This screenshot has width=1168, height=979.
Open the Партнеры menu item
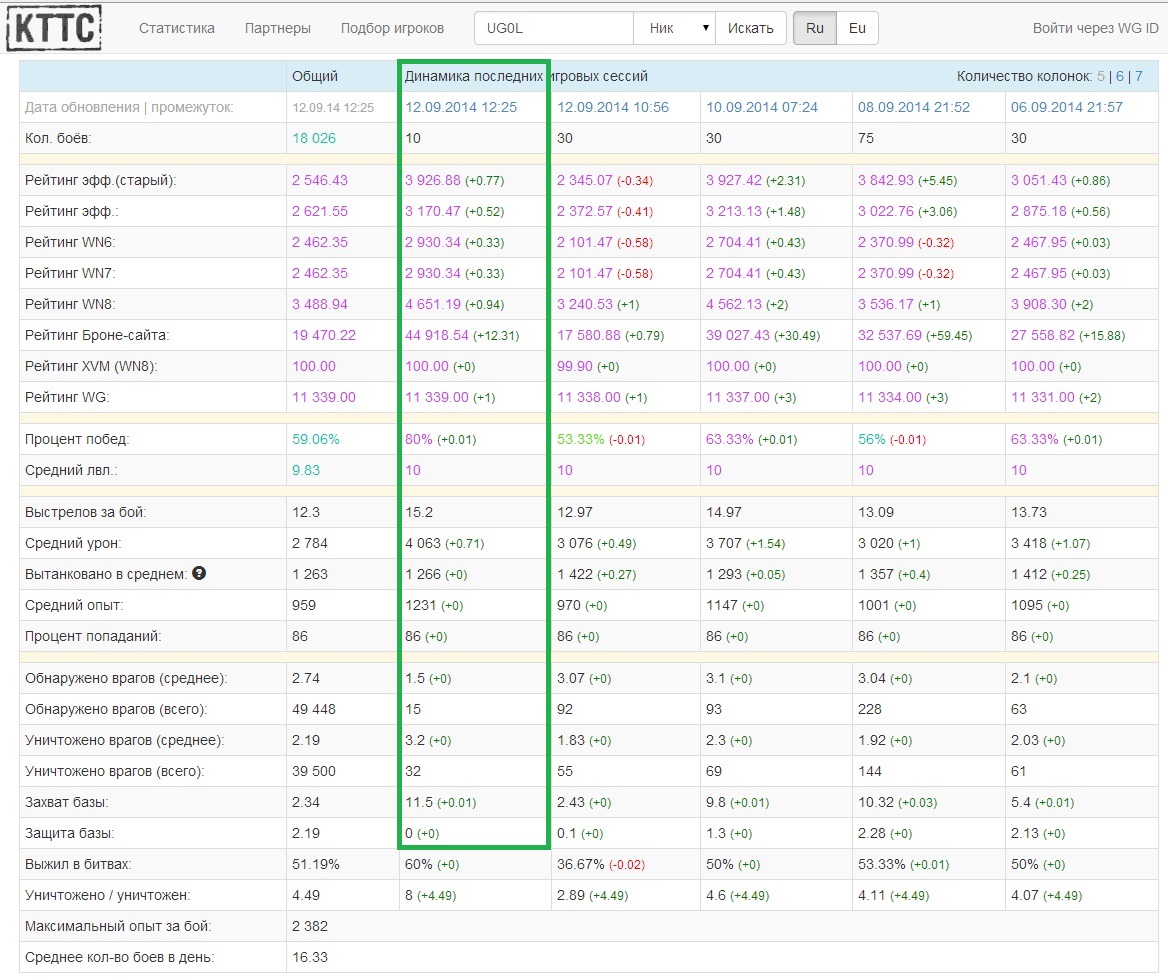tap(278, 28)
